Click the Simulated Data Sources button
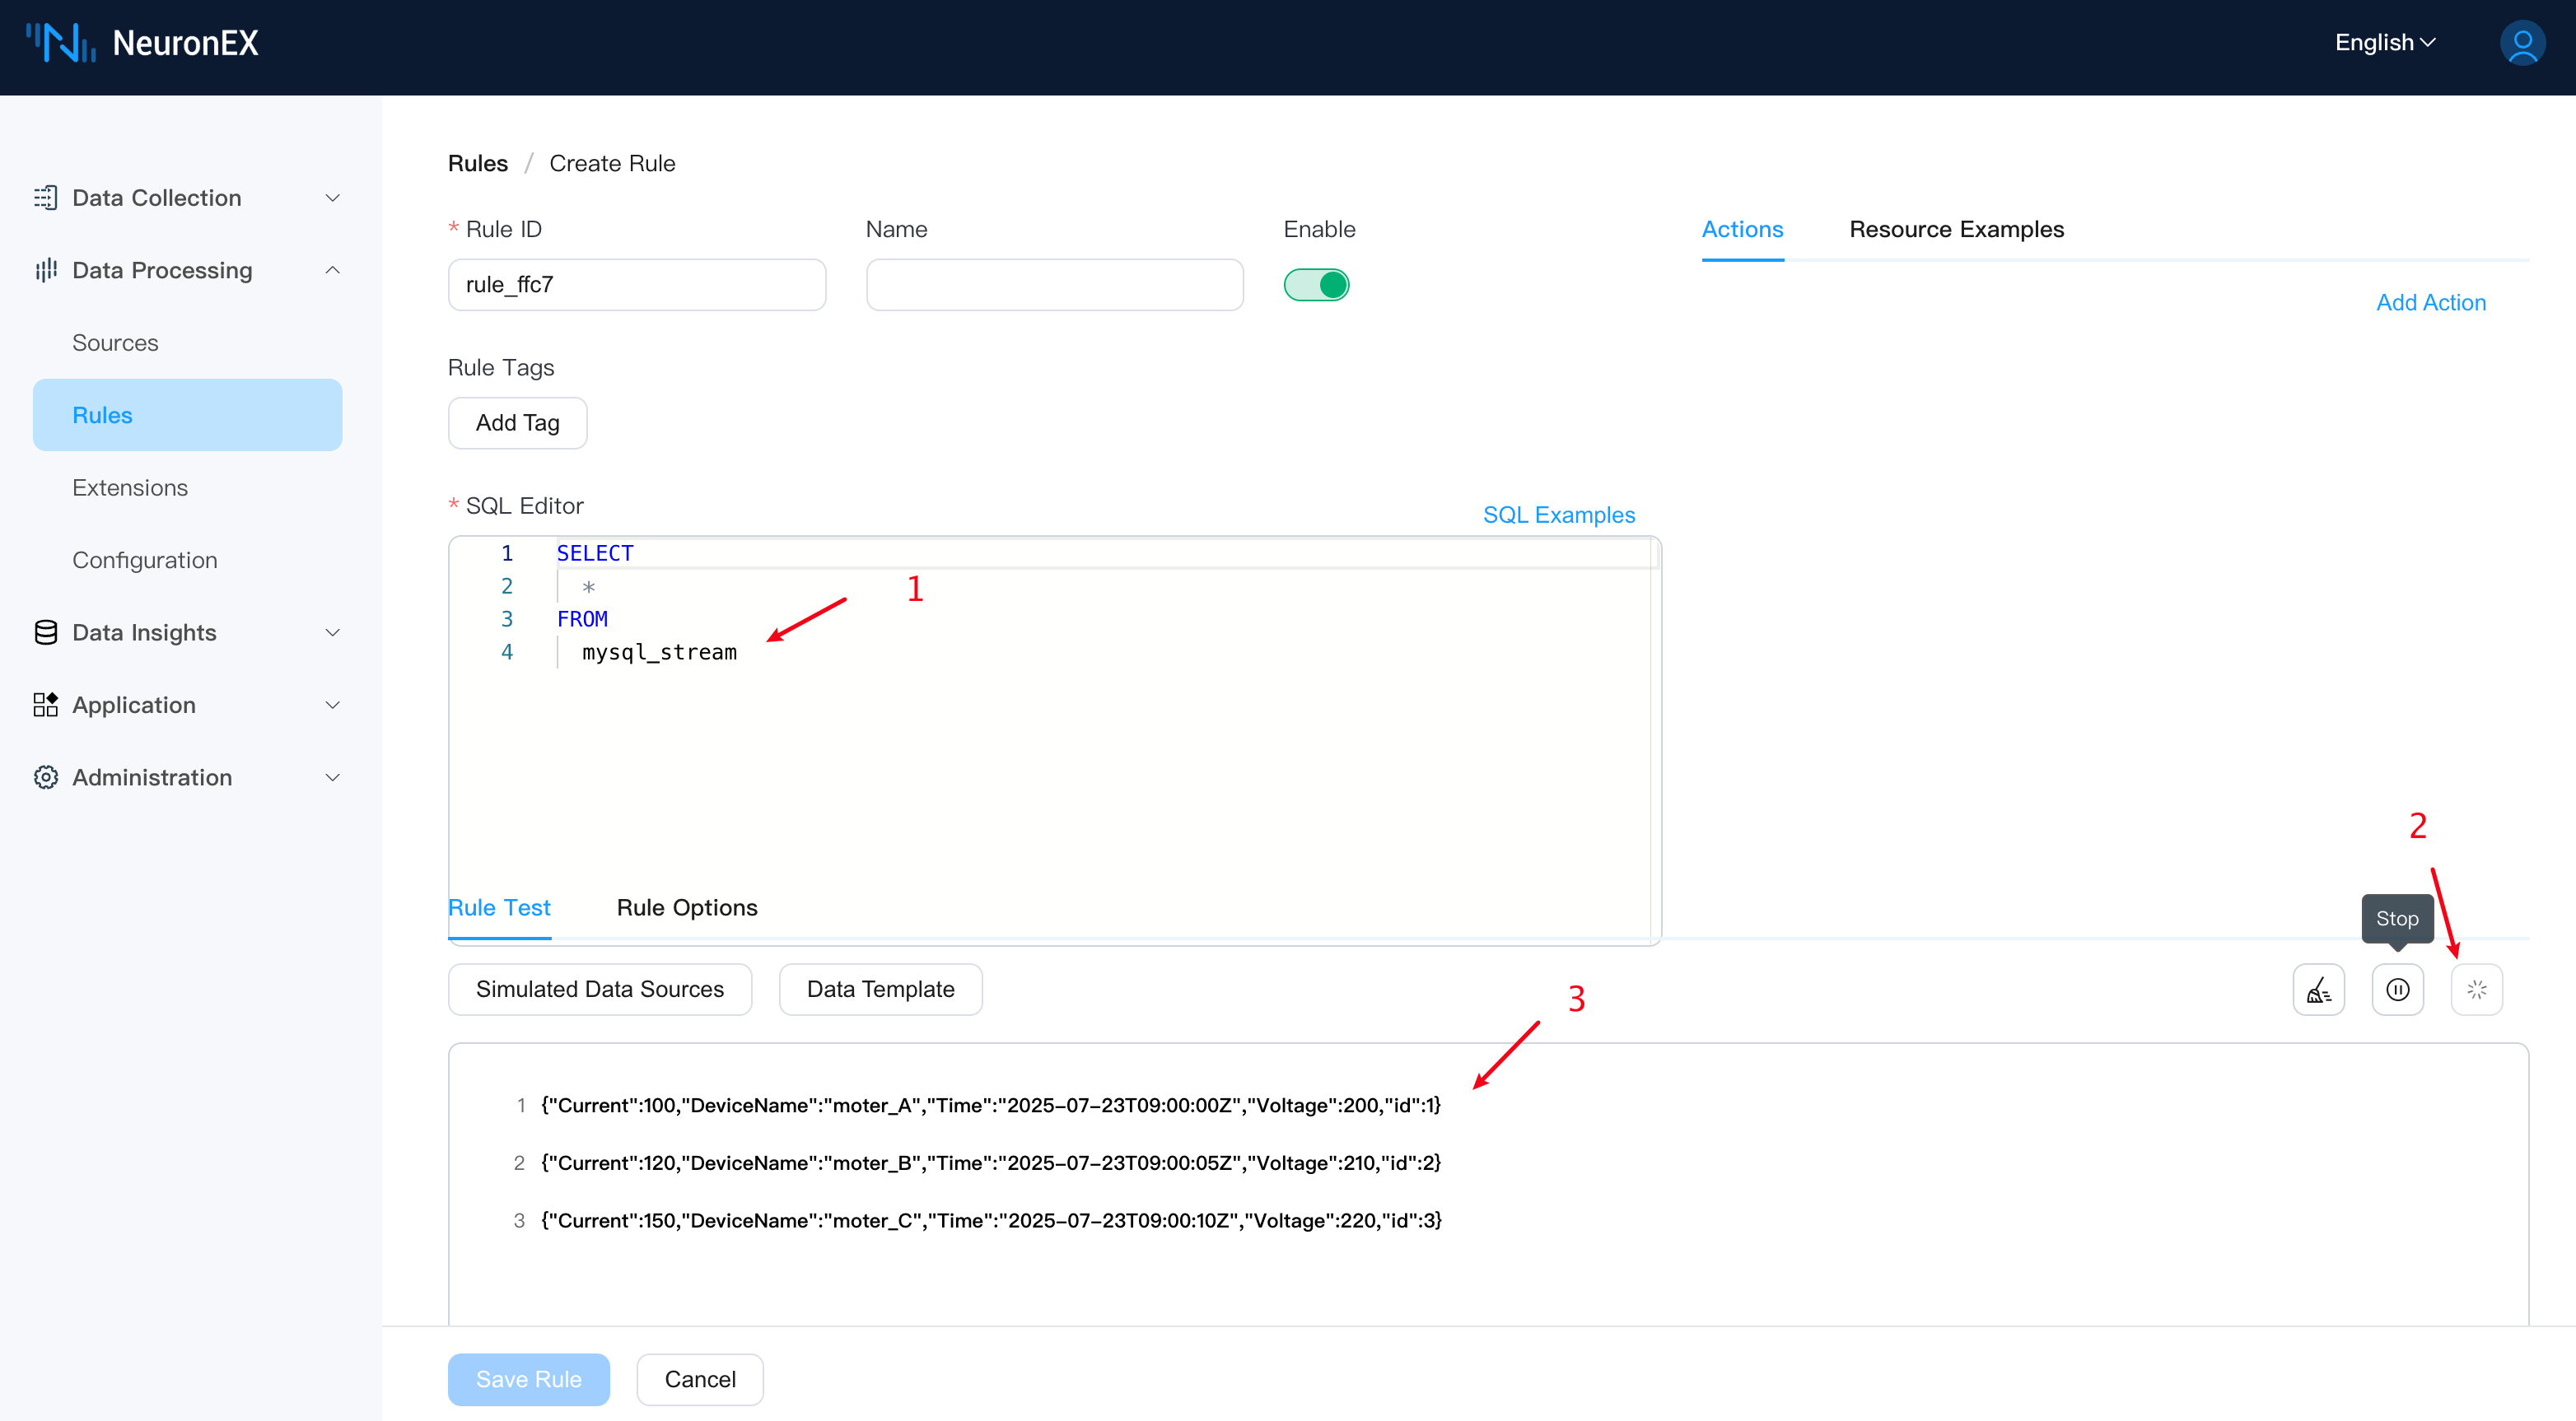2576x1421 pixels. (599, 989)
